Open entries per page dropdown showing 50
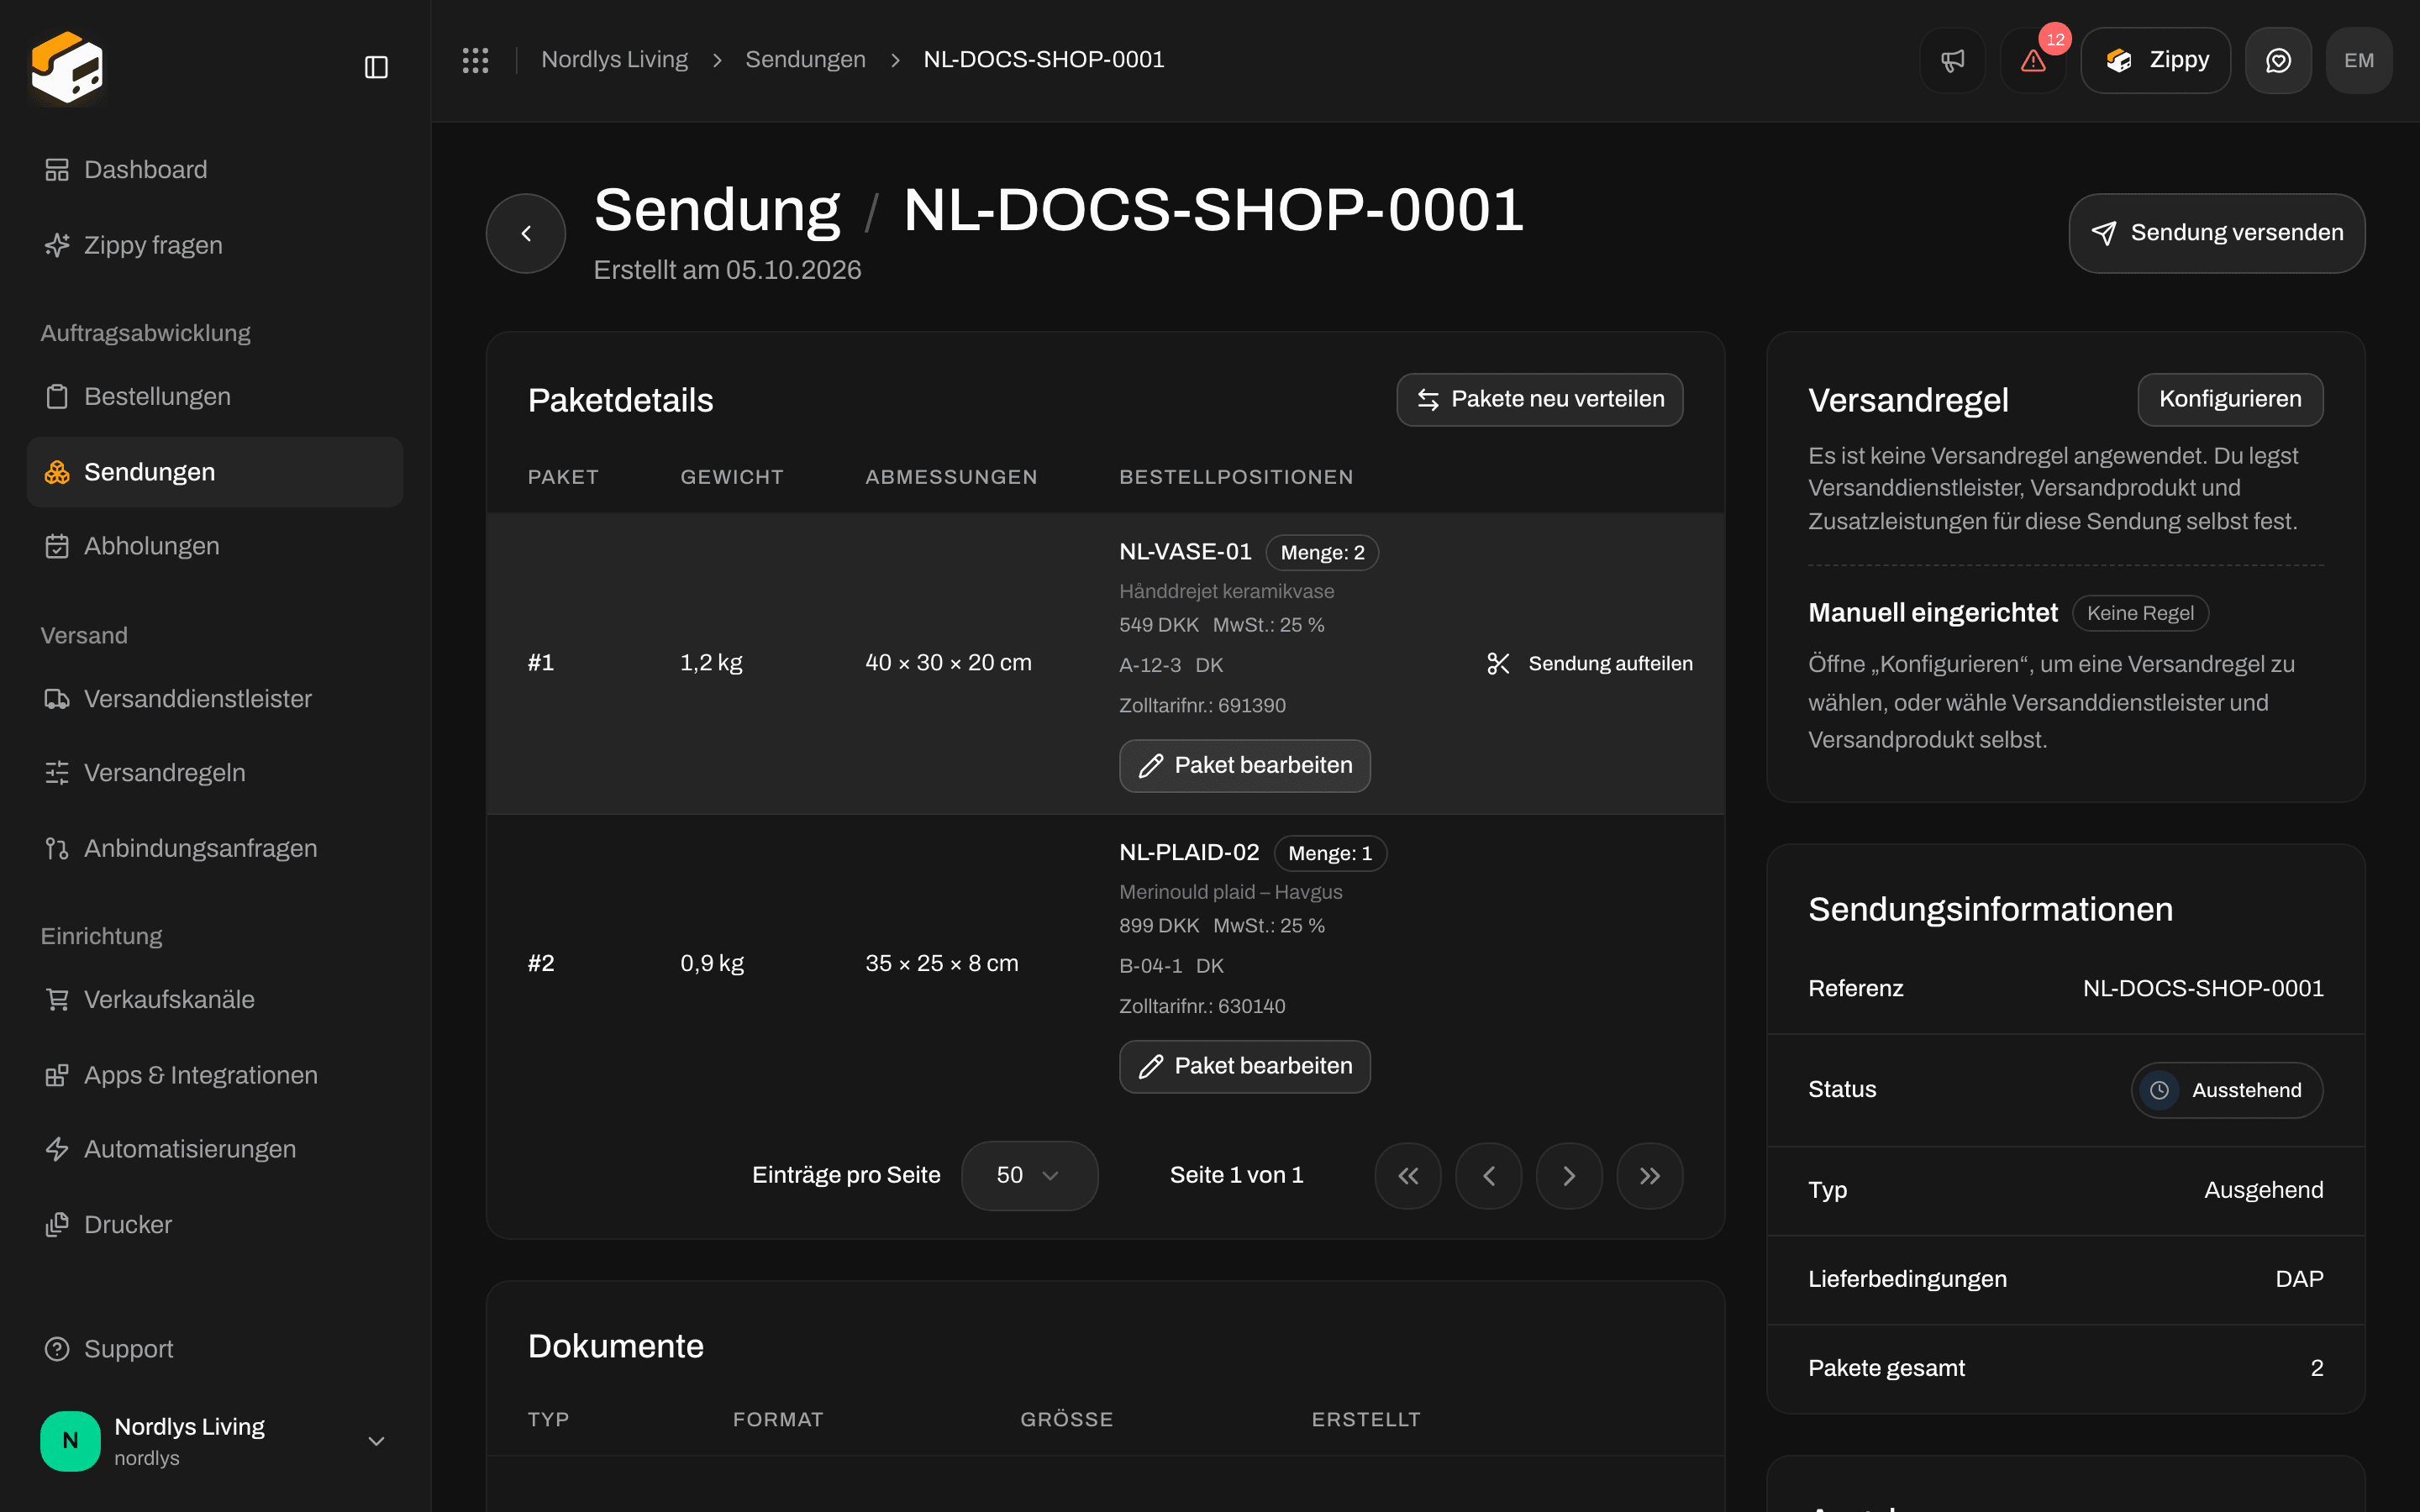 point(1029,1176)
